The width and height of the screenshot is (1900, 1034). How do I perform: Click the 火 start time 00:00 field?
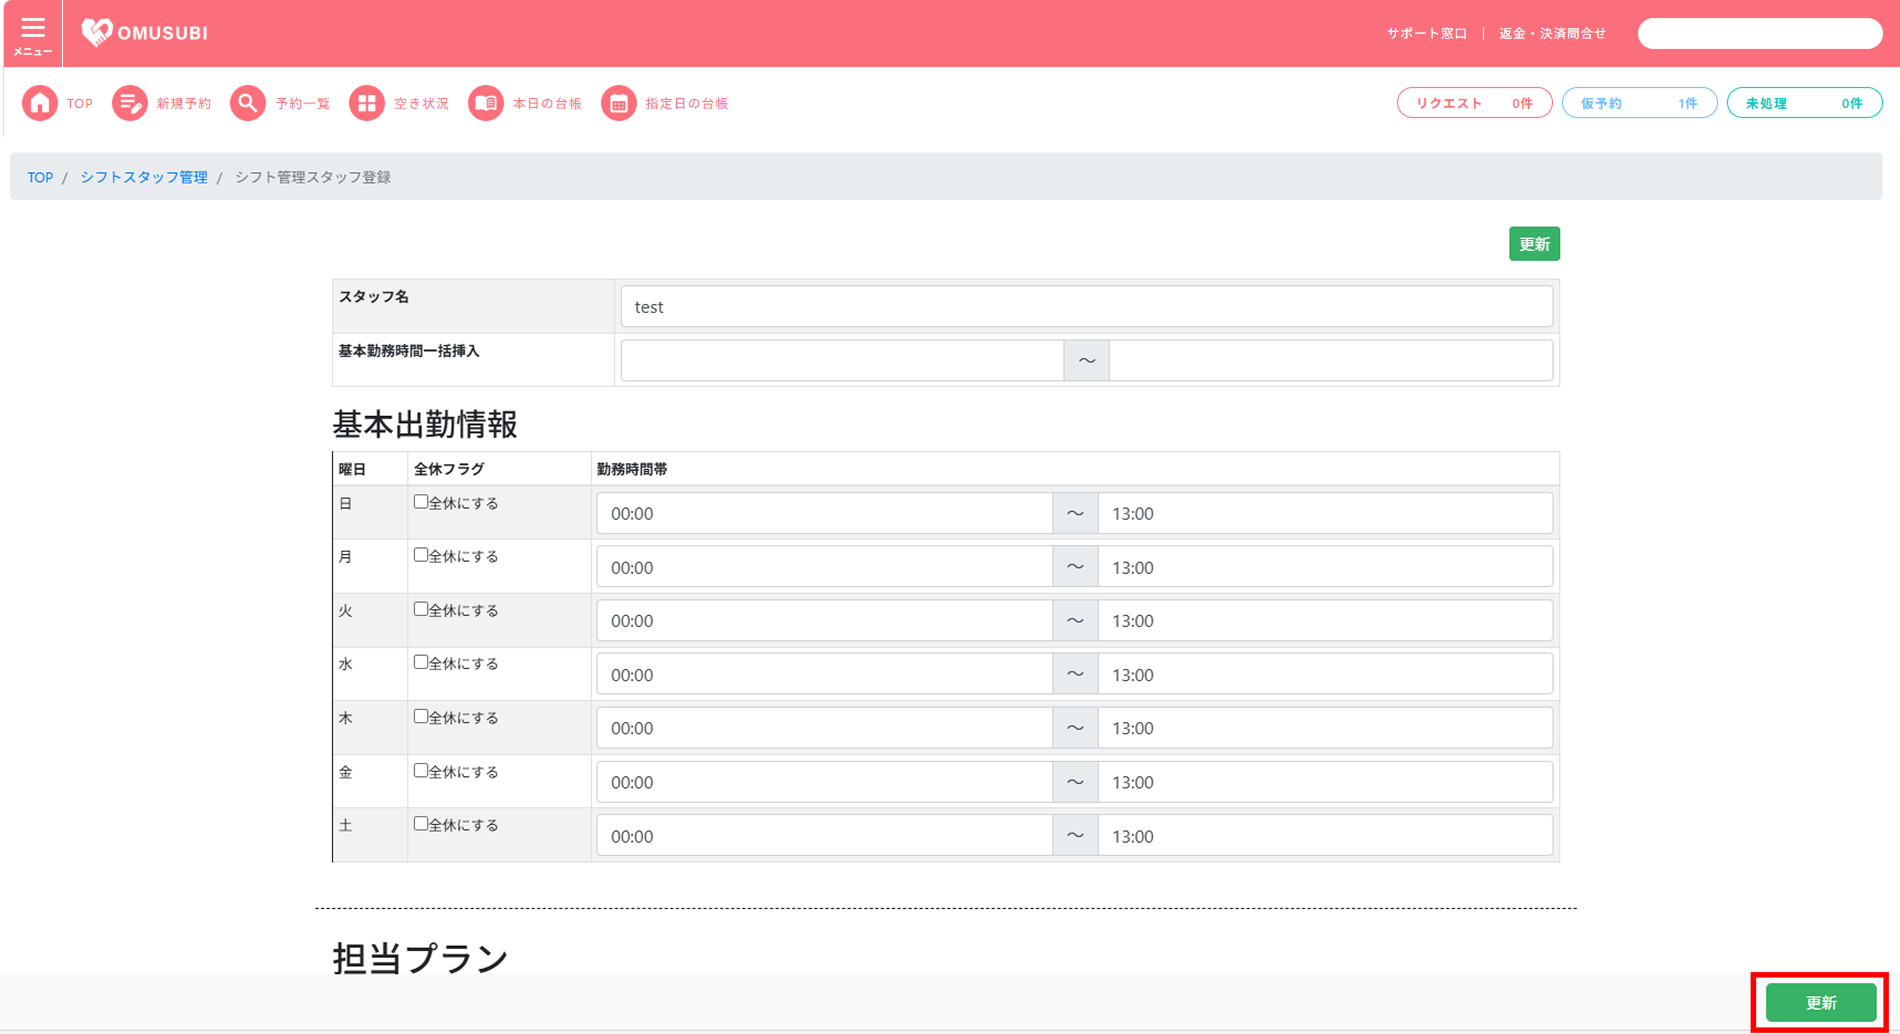click(824, 620)
